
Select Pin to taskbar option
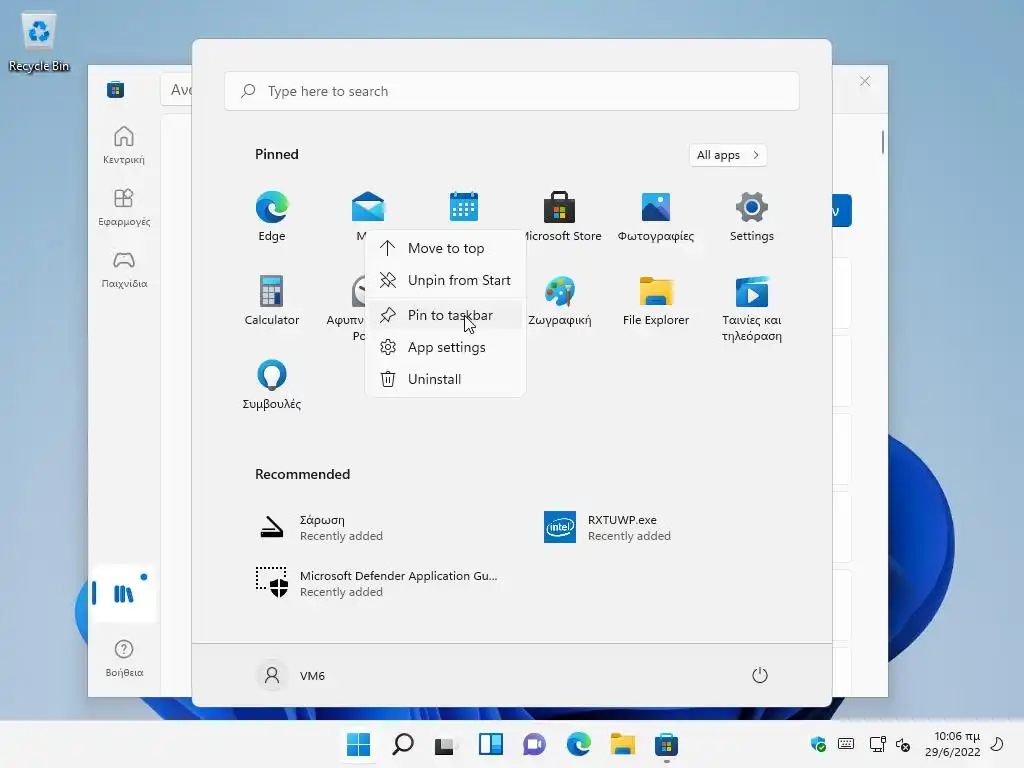445,315
